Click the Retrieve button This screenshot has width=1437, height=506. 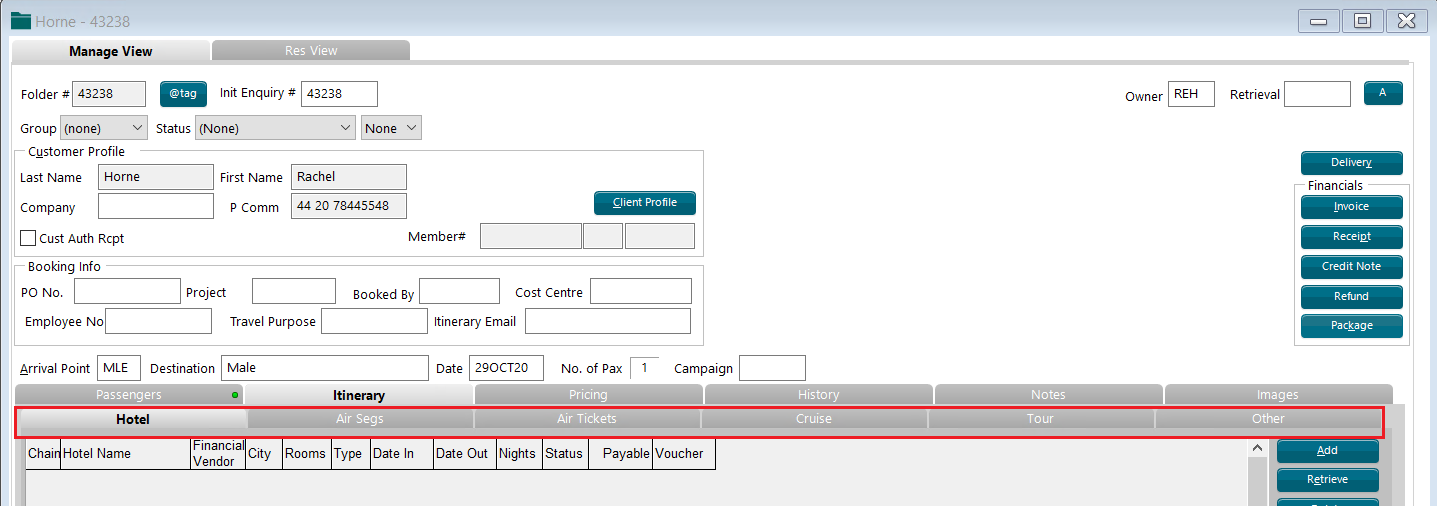(1328, 480)
